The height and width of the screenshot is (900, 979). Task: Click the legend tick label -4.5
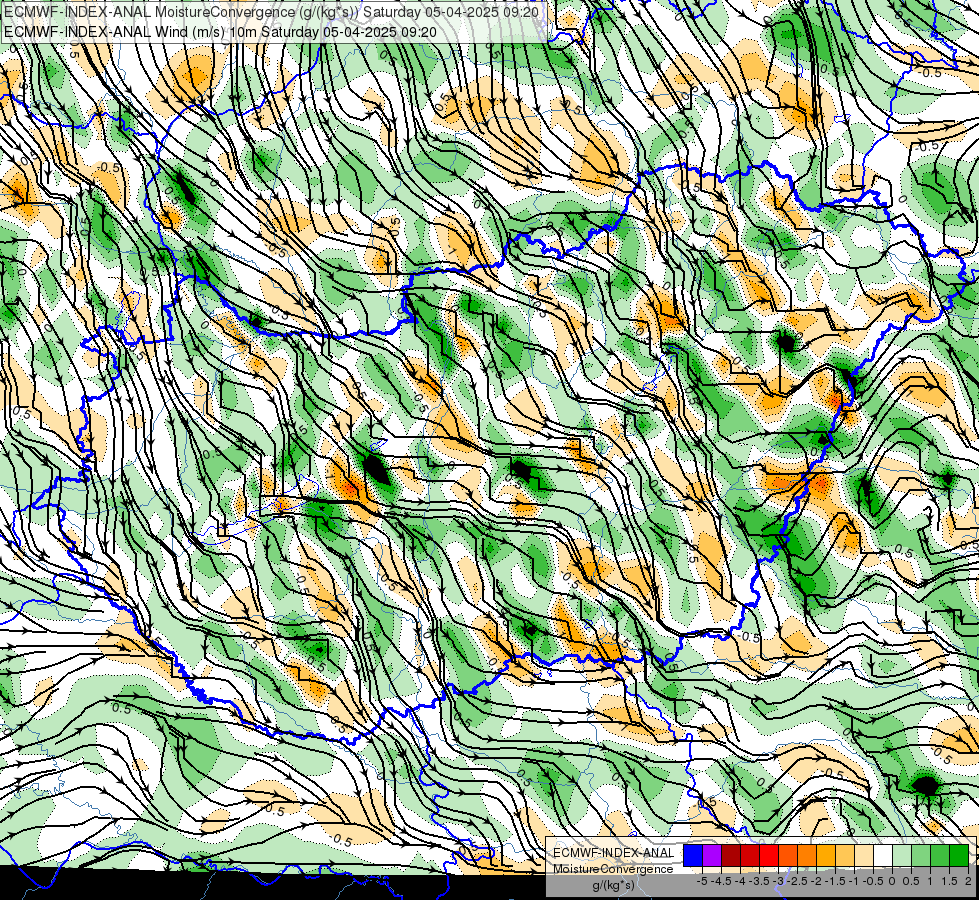click(x=723, y=881)
